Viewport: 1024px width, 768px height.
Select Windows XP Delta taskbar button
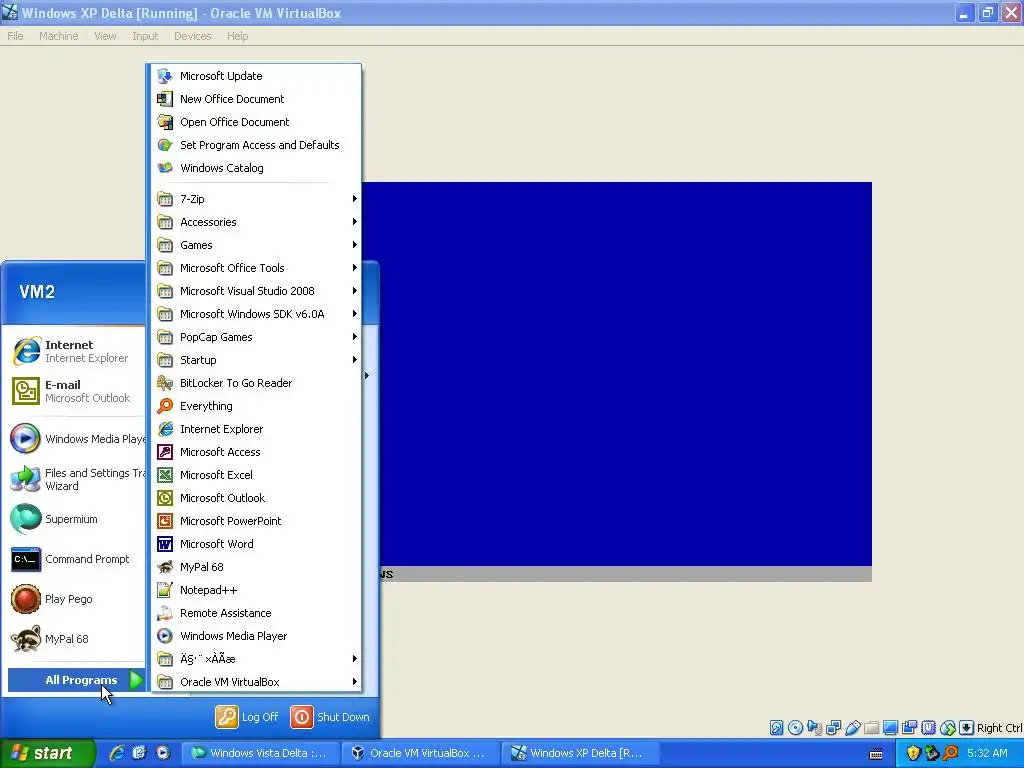(579, 753)
